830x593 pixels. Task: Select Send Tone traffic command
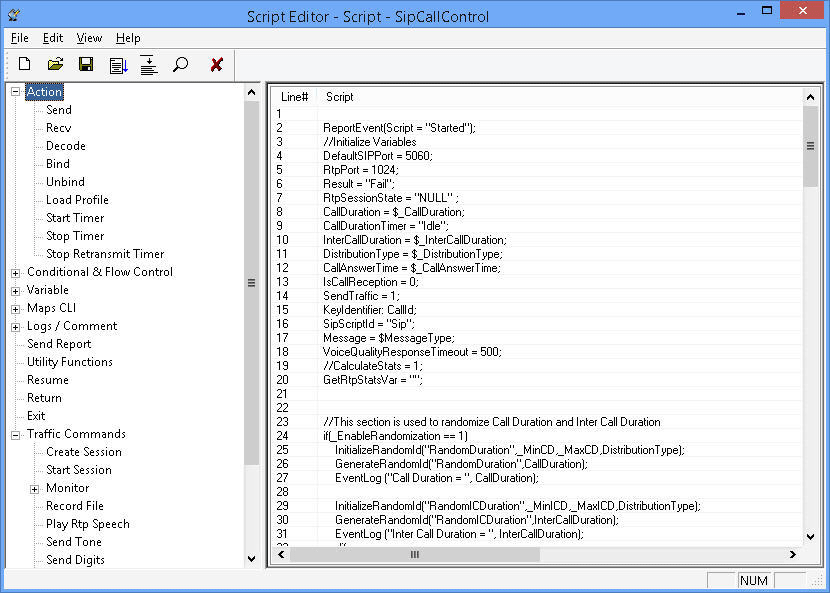point(74,542)
